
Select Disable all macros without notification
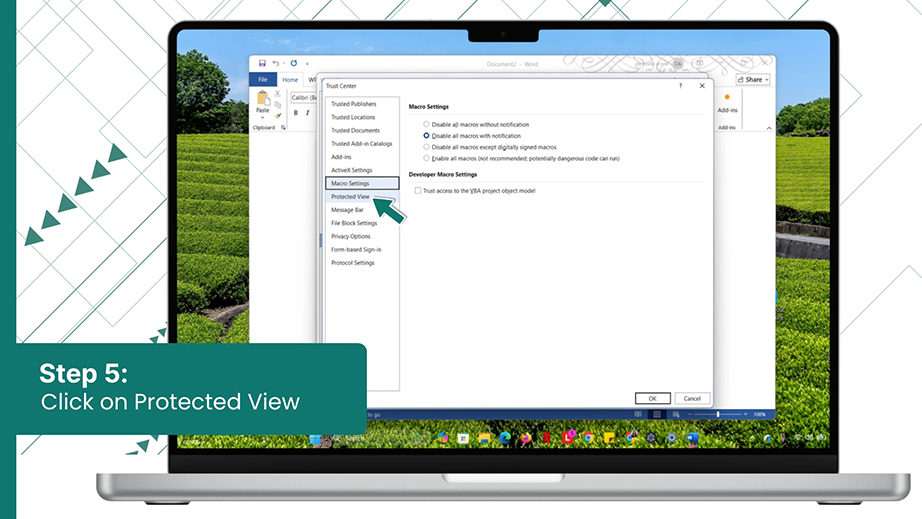coord(426,125)
